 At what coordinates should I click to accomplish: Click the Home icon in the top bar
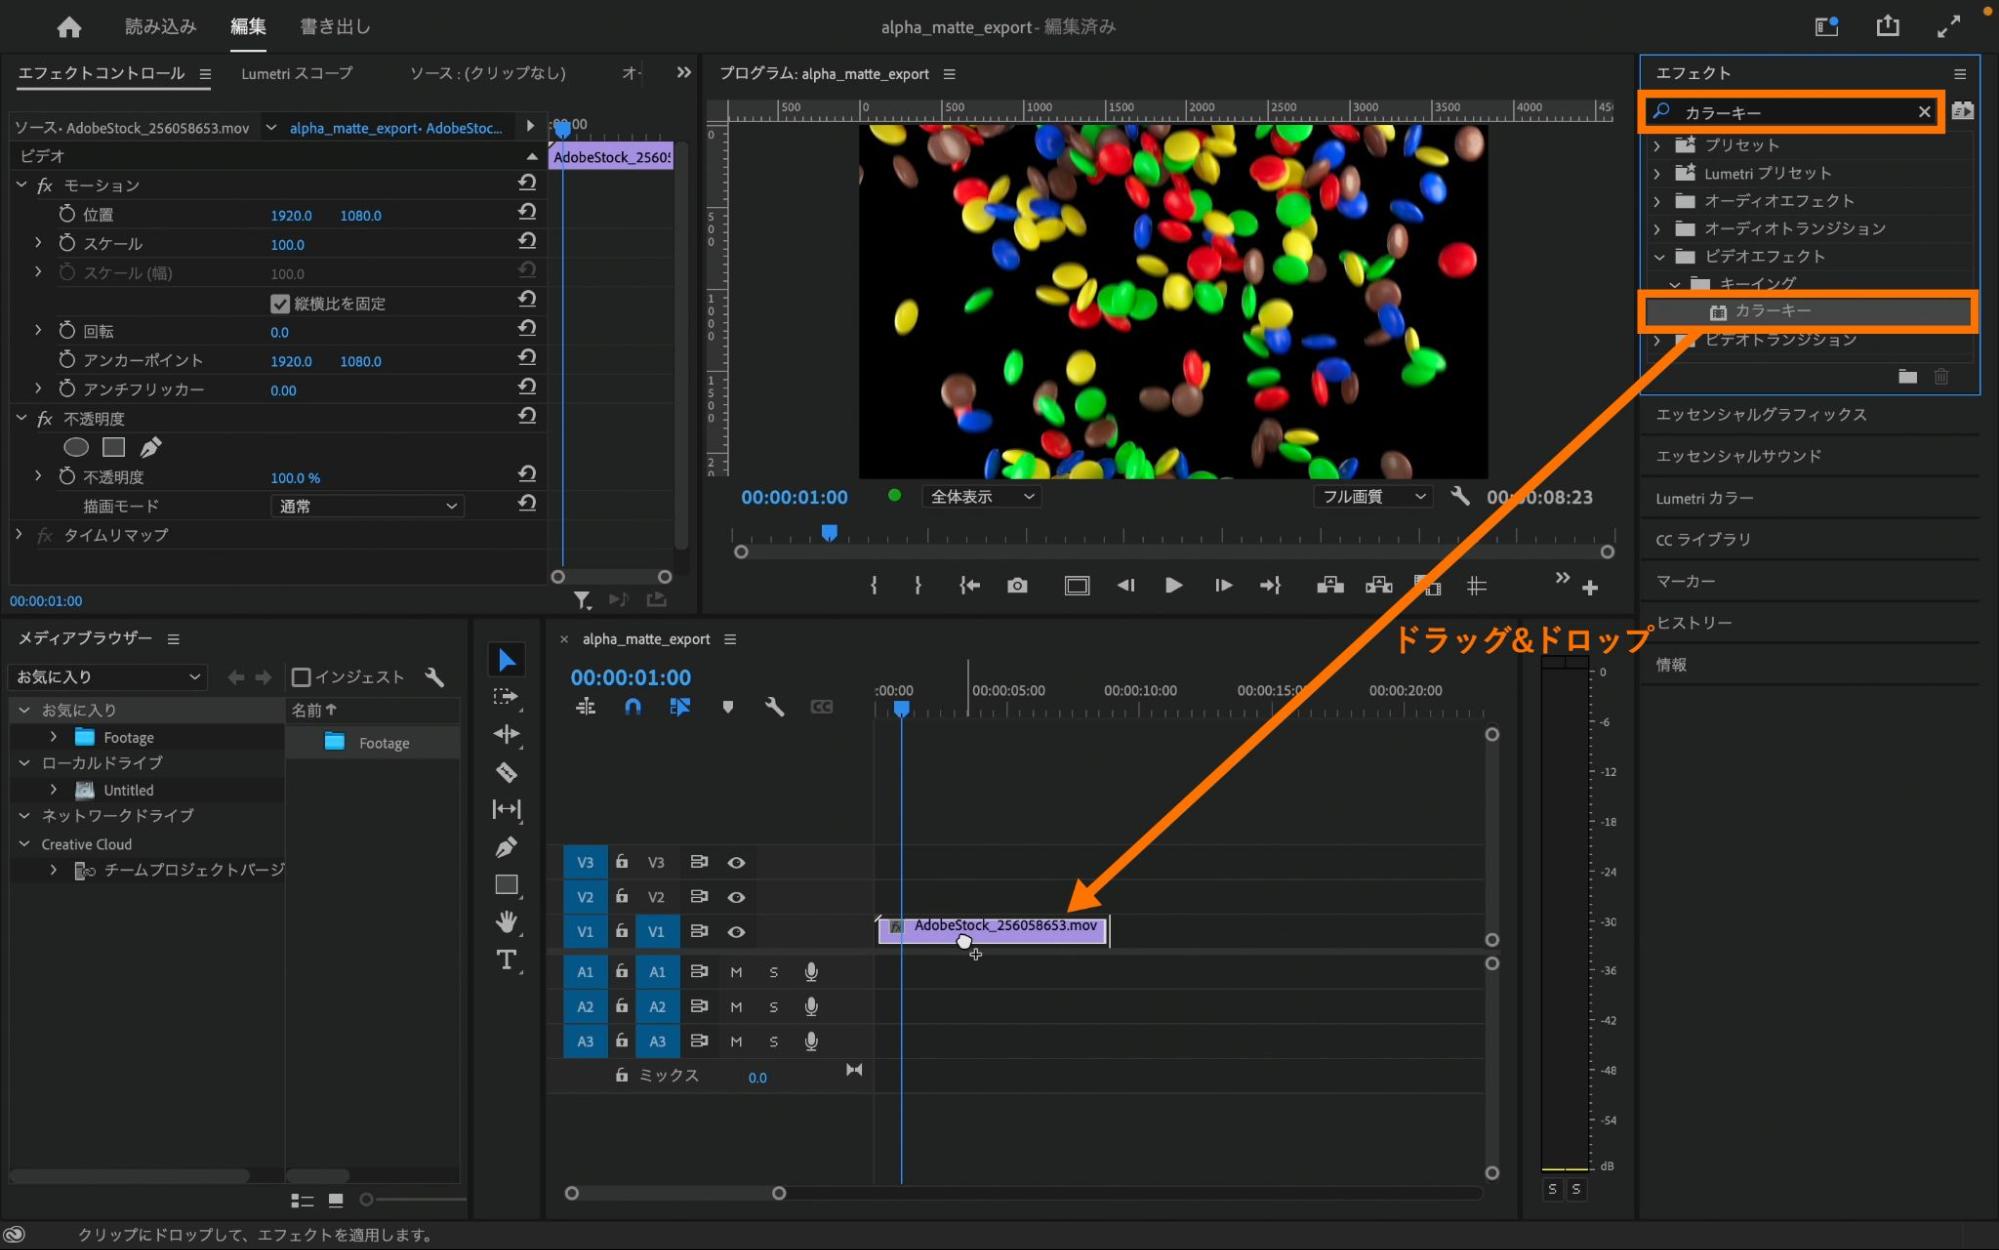pos(69,27)
